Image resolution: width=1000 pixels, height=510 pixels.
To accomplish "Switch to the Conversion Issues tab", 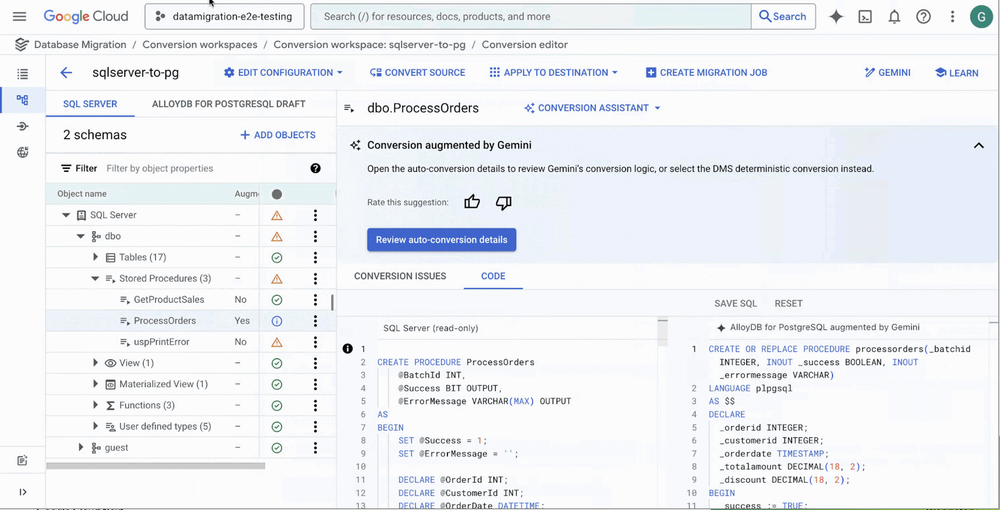I will point(400,276).
